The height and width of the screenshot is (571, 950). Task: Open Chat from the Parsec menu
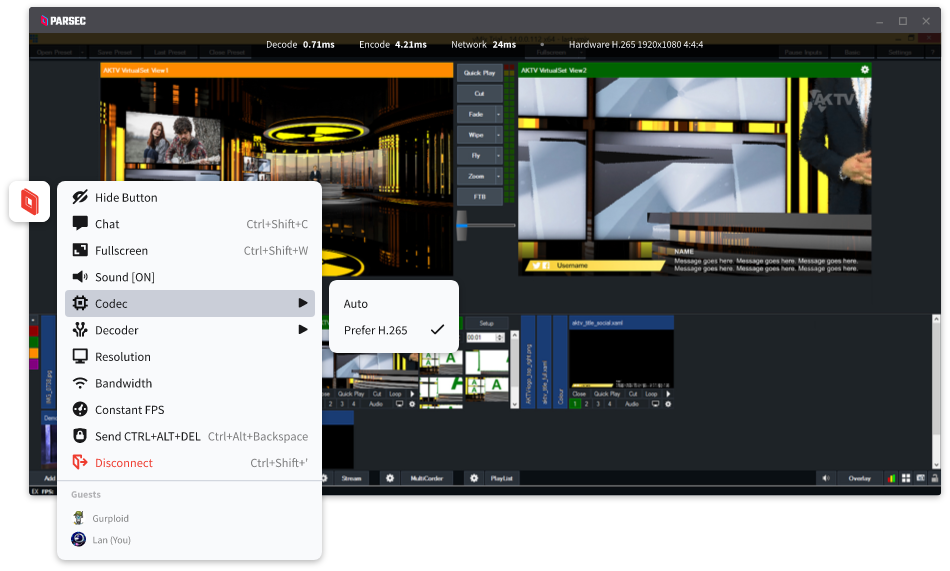click(189, 224)
